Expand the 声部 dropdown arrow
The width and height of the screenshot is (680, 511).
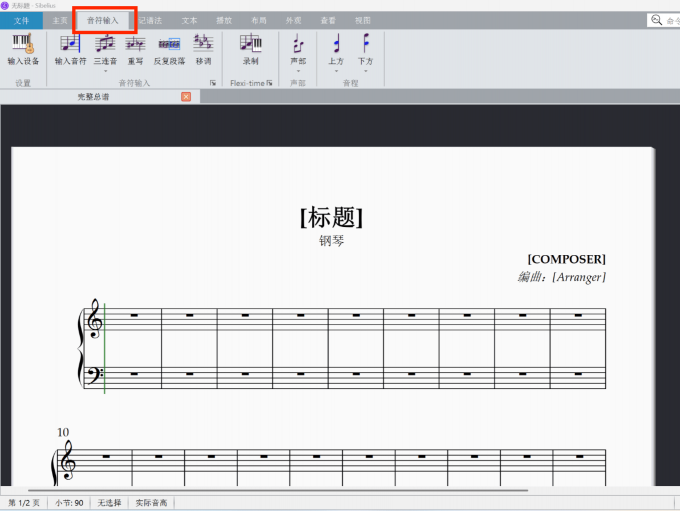pos(298,71)
